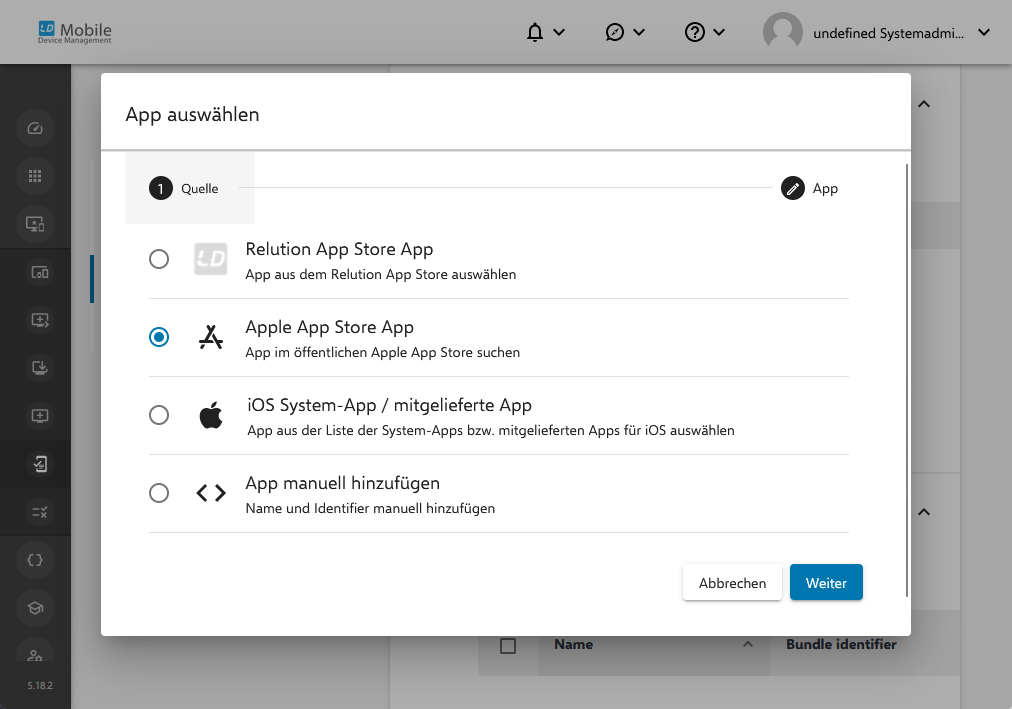Sort the table by Name column
Viewport: 1012px width, 709px height.
point(573,644)
